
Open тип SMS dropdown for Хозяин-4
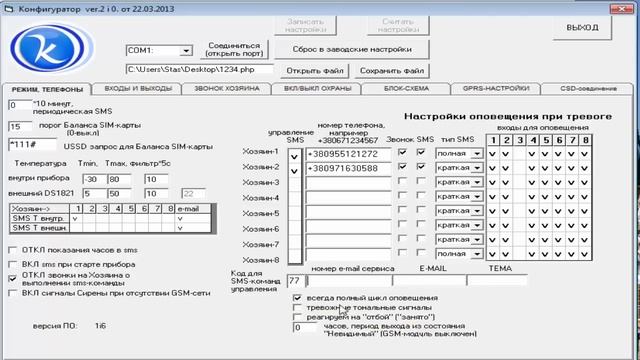[476, 197]
